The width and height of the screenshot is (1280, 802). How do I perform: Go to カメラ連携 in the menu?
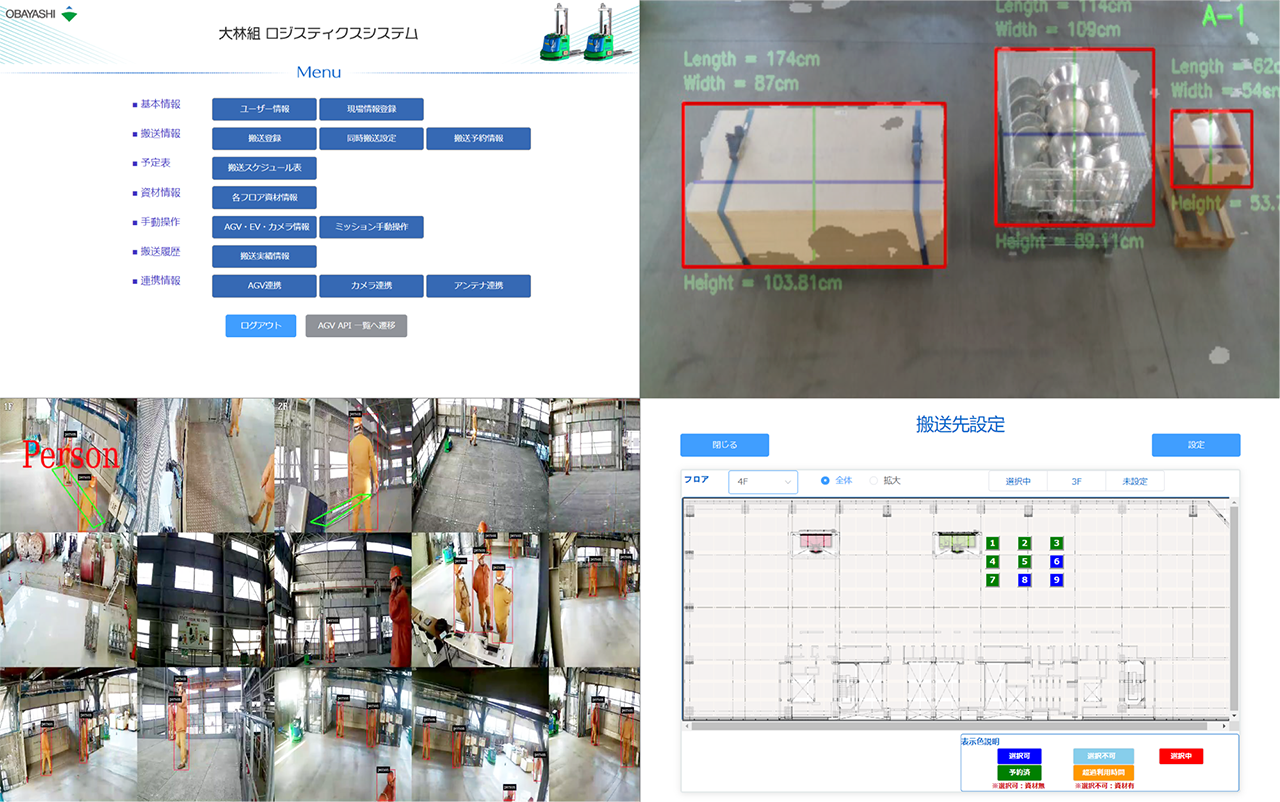coord(371,286)
